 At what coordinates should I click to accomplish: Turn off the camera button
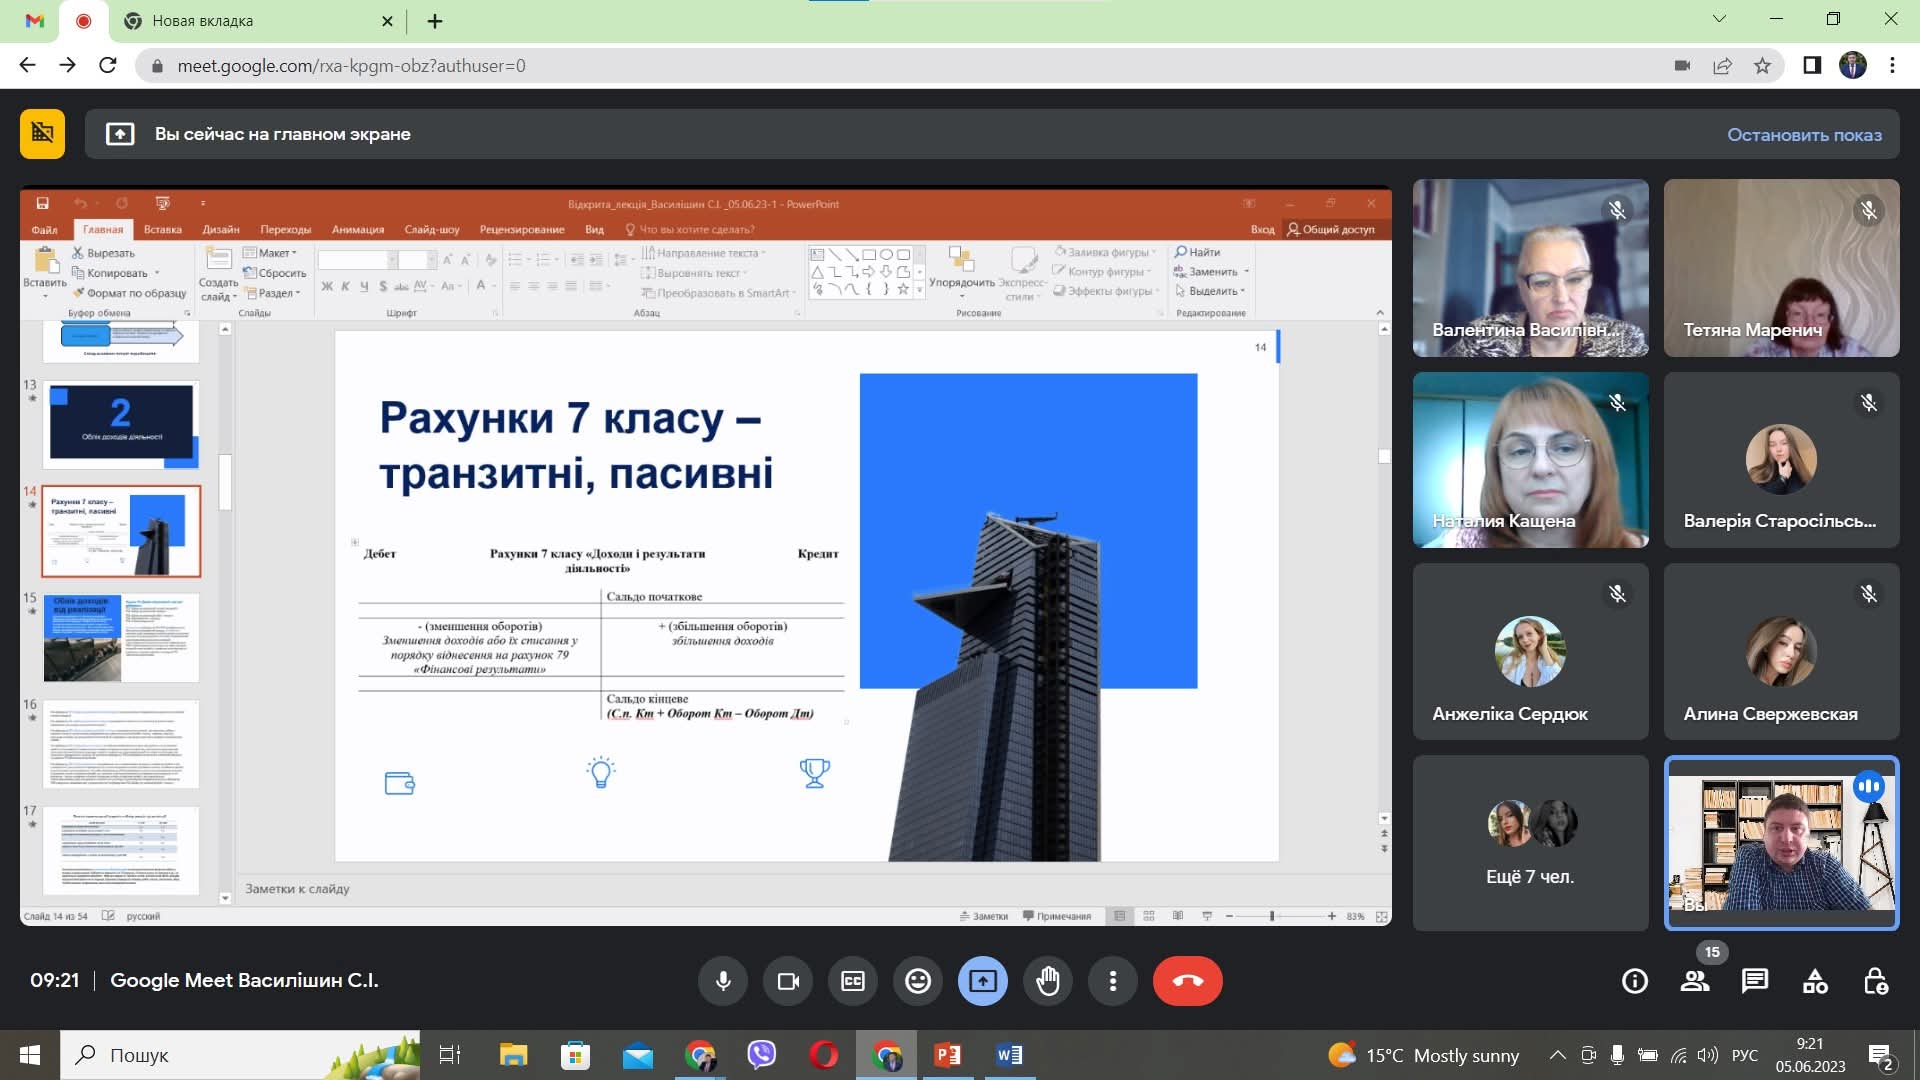(x=788, y=981)
